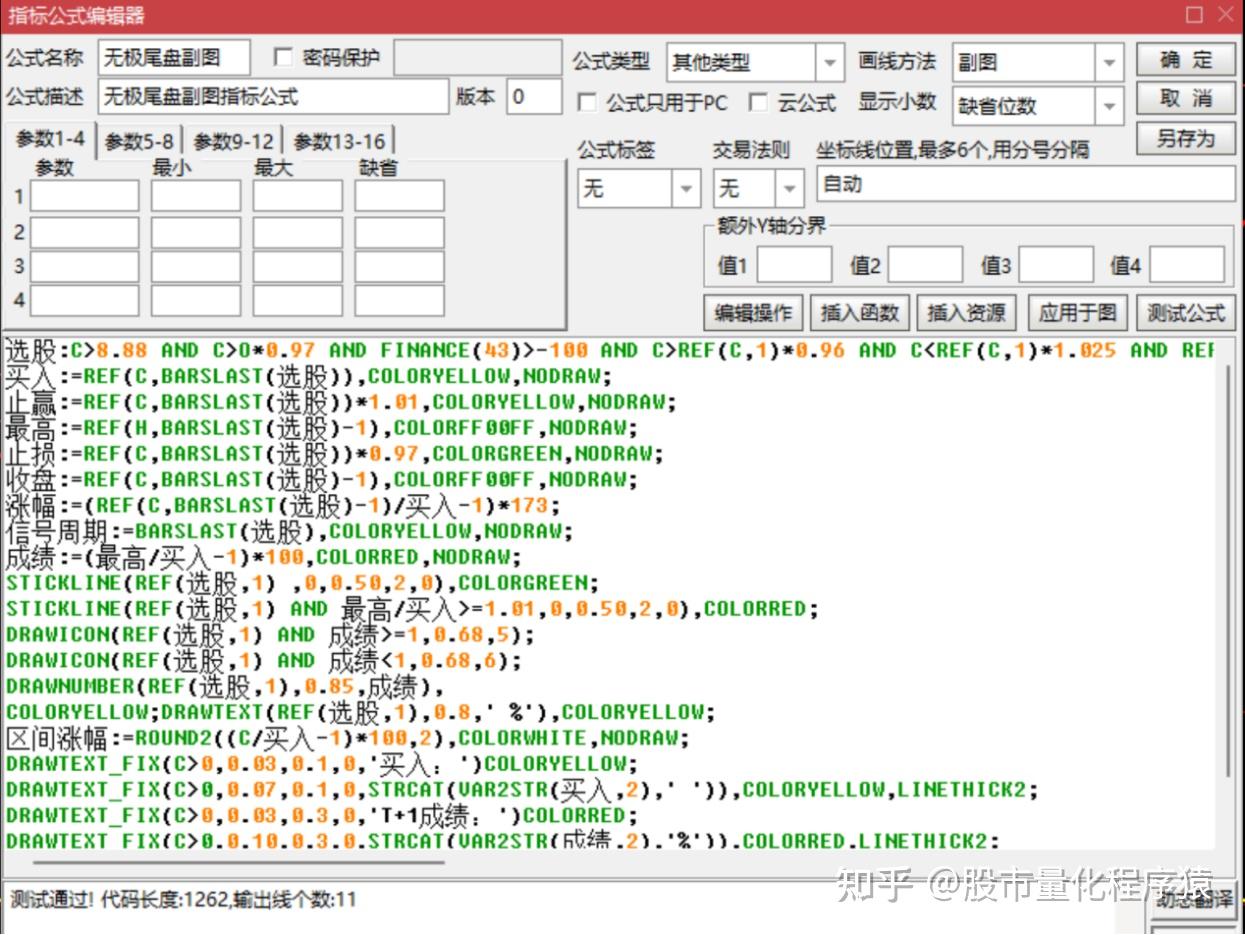
Task: Click row 2 最小 field
Action: [x=196, y=232]
